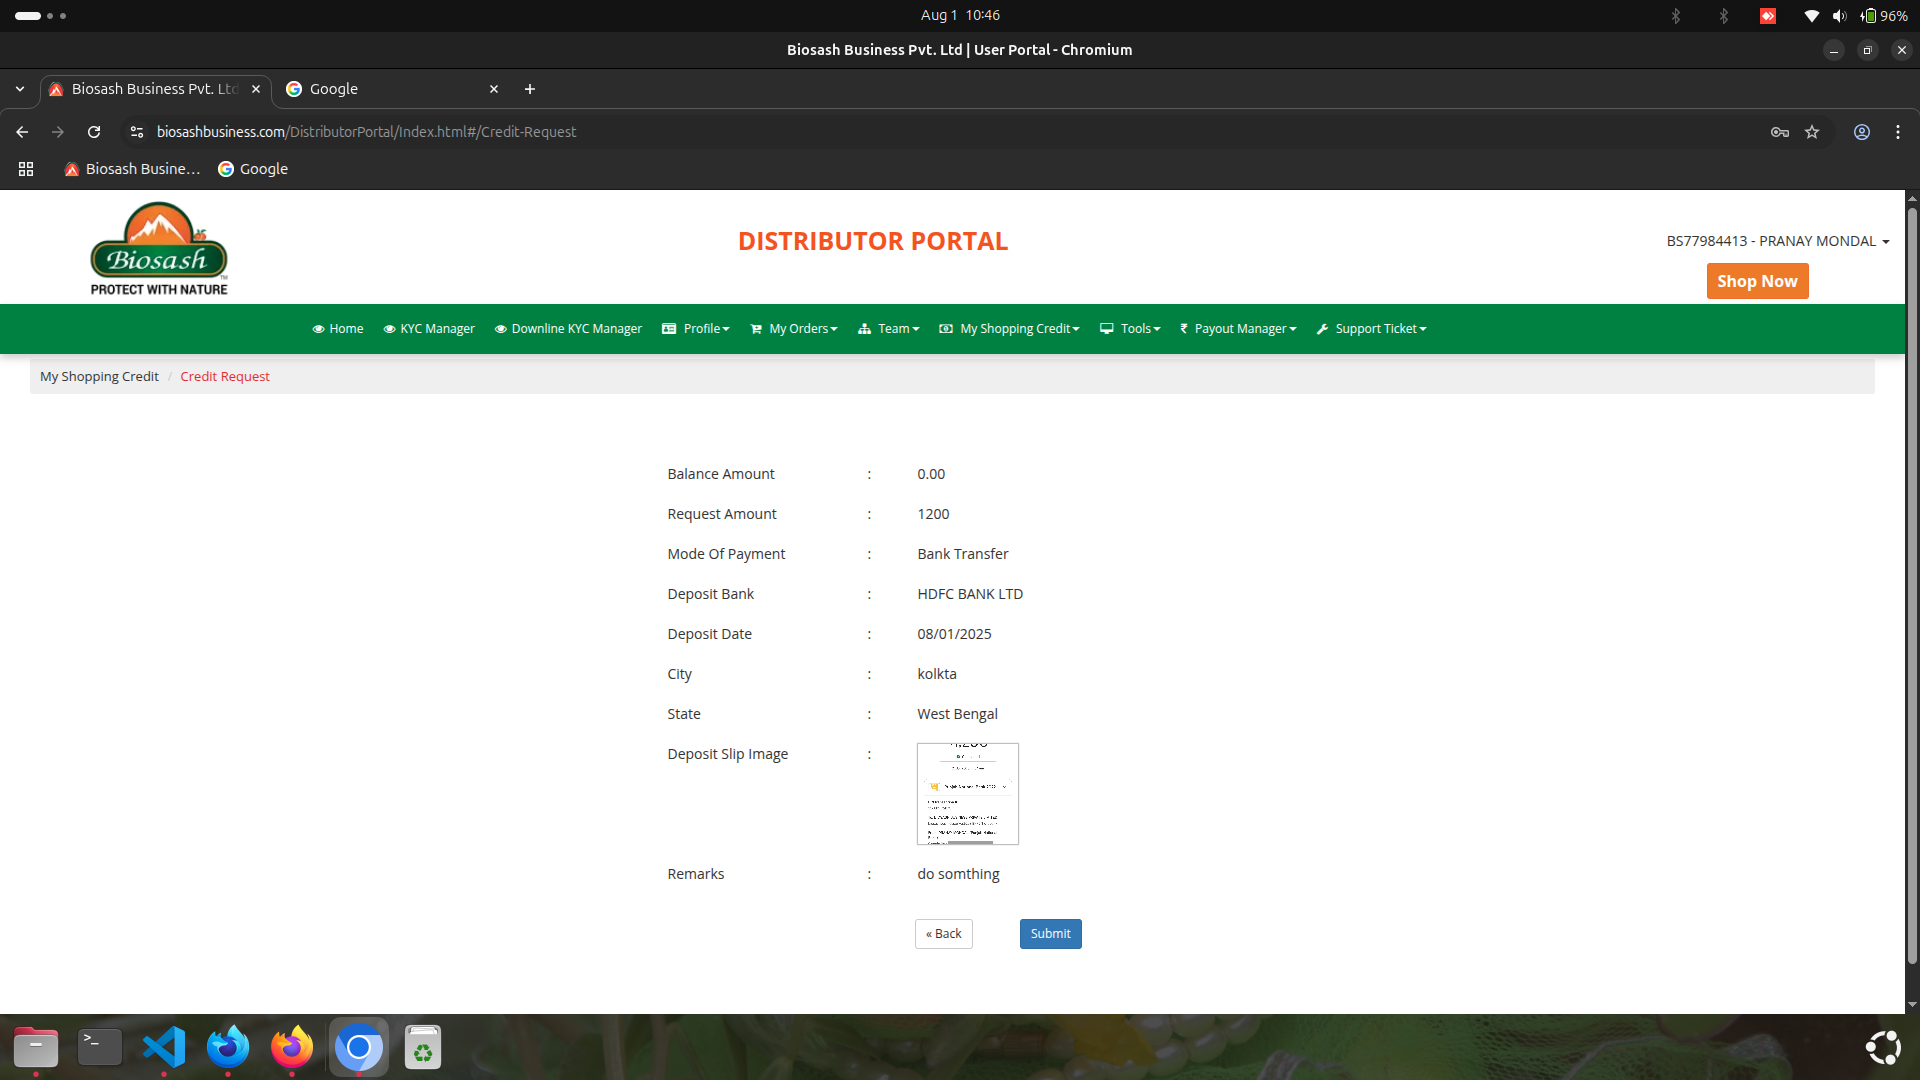Open the deposit slip image thumbnail

pyautogui.click(x=967, y=794)
